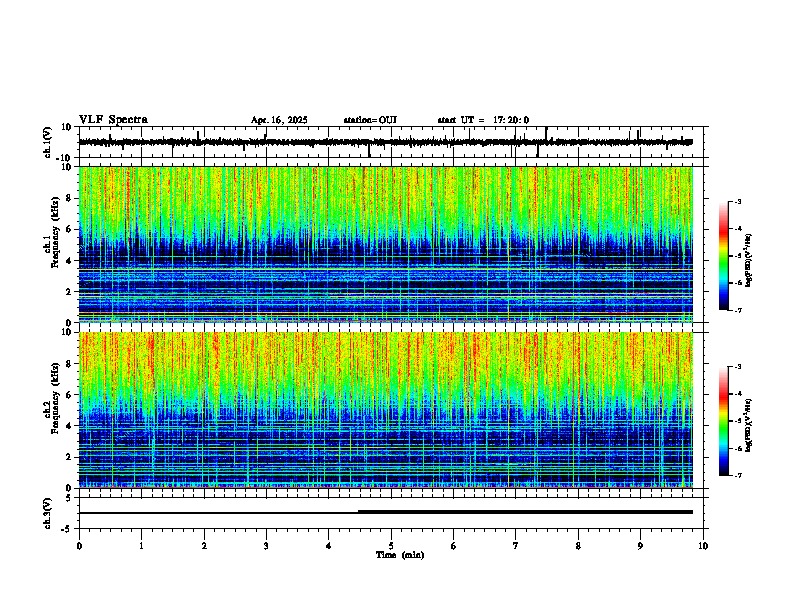
Task: Click the "station=OUI" header label
Action: point(370,120)
